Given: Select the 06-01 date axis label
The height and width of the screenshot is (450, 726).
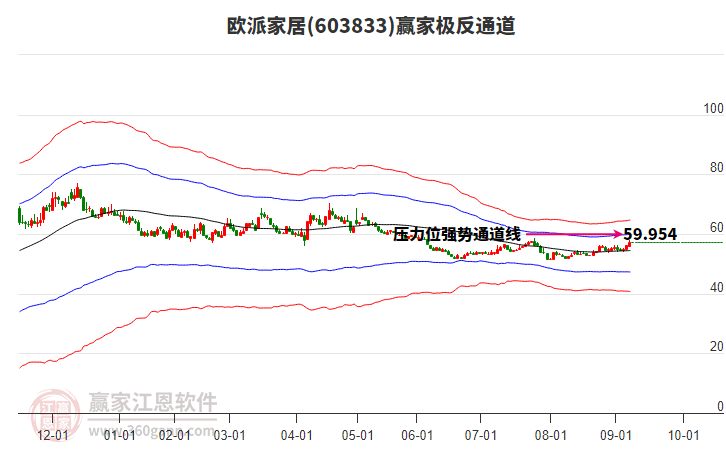Looking at the screenshot, I should click(x=417, y=435).
